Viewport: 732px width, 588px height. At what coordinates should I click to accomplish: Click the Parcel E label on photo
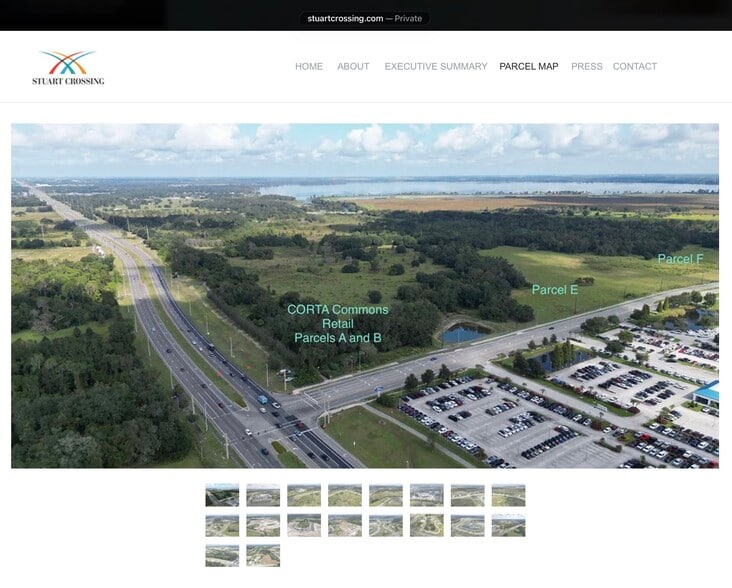[555, 290]
